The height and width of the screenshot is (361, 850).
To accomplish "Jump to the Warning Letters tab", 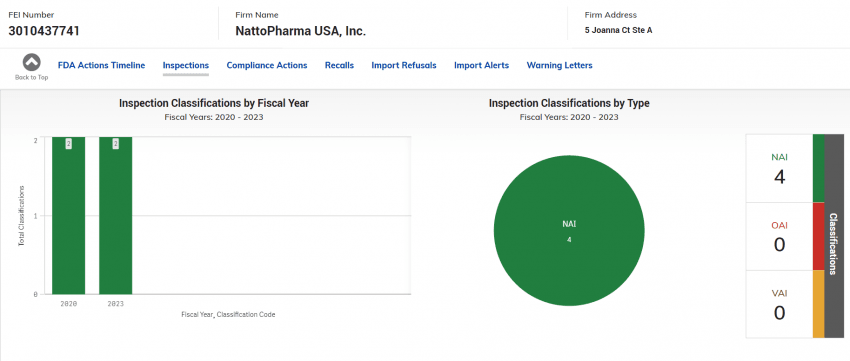I will pos(559,66).
